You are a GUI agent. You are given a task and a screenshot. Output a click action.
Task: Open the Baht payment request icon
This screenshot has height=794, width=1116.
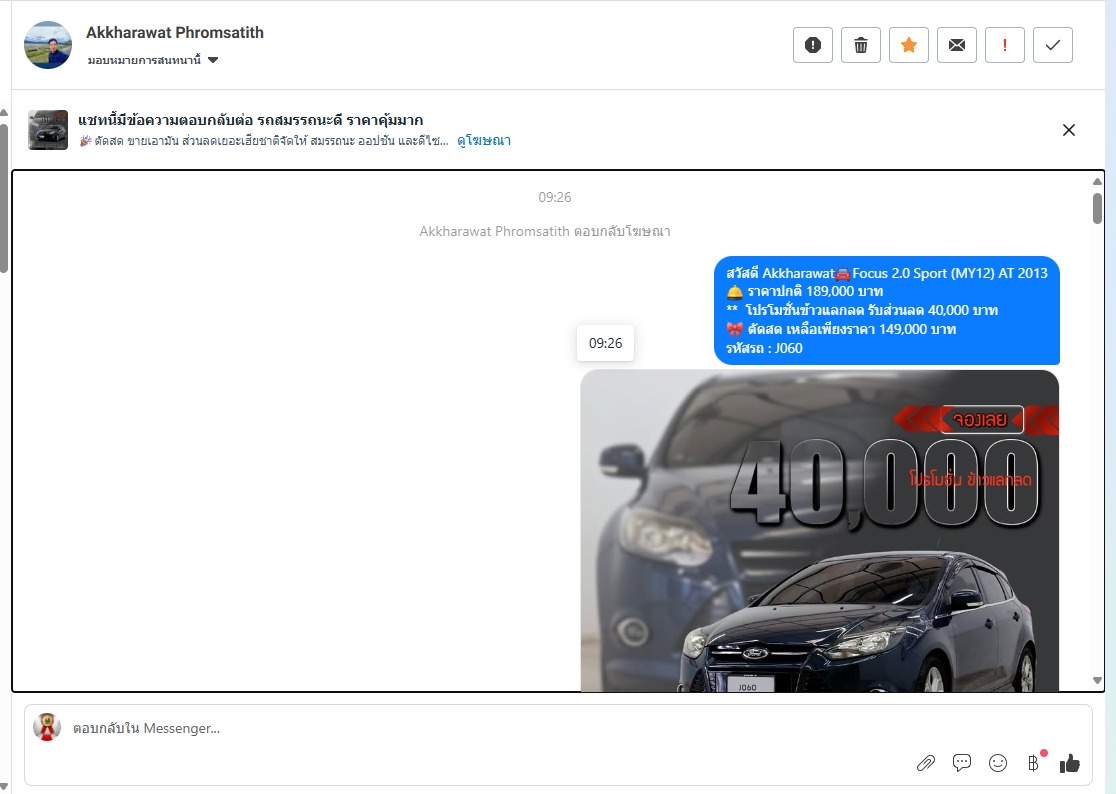pyautogui.click(x=1034, y=763)
